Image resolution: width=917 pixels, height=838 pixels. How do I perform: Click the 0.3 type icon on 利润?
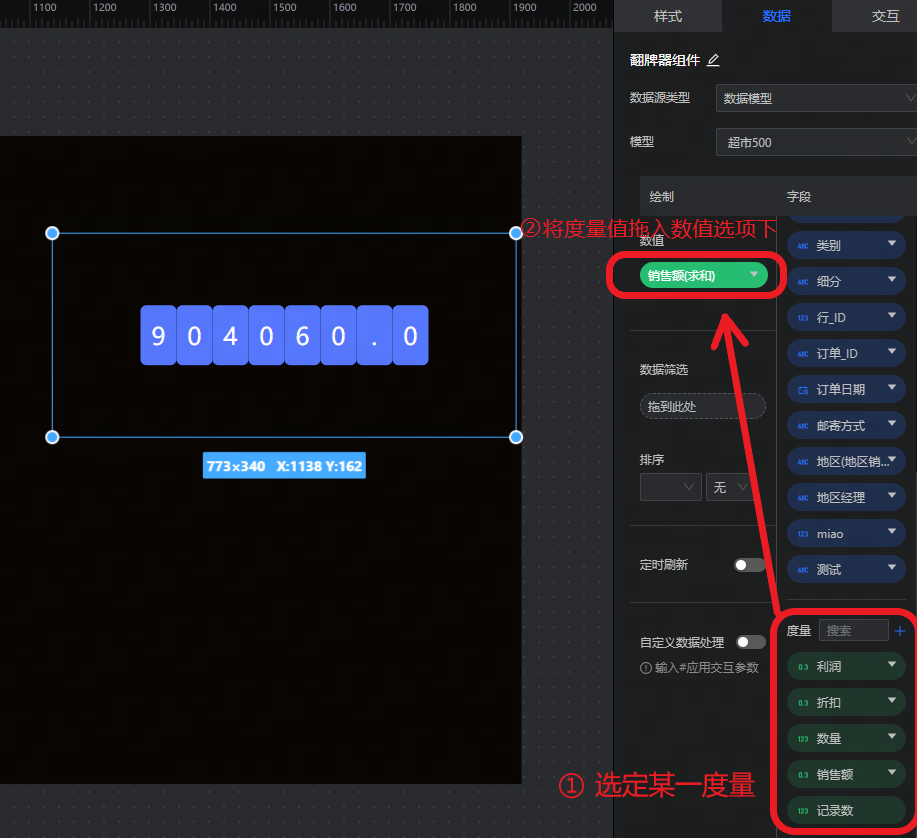tap(803, 667)
